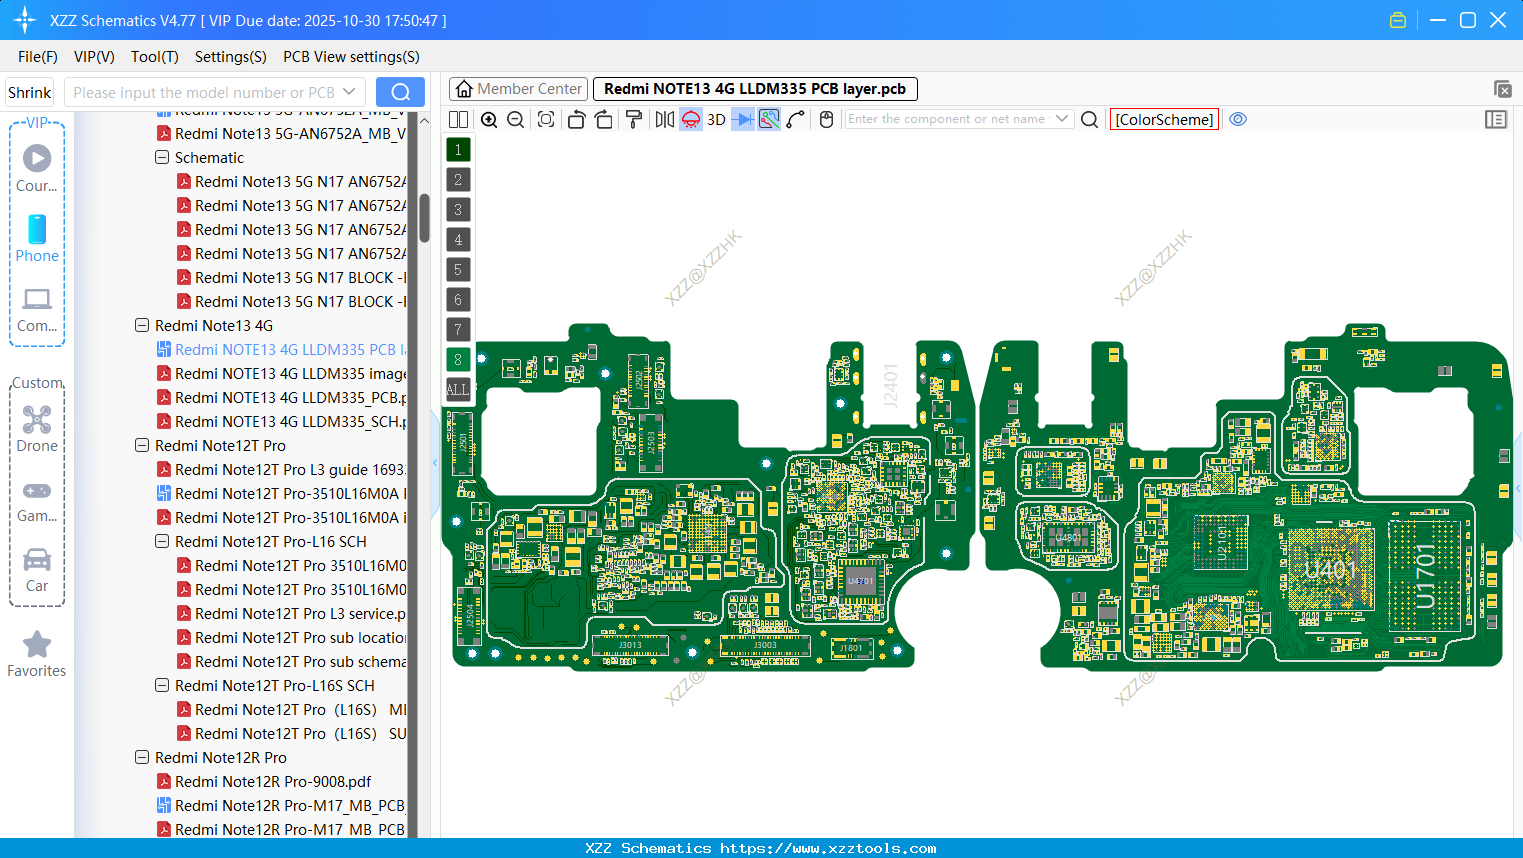Enable the ALL layers view
The height and width of the screenshot is (858, 1523).
pyautogui.click(x=457, y=389)
